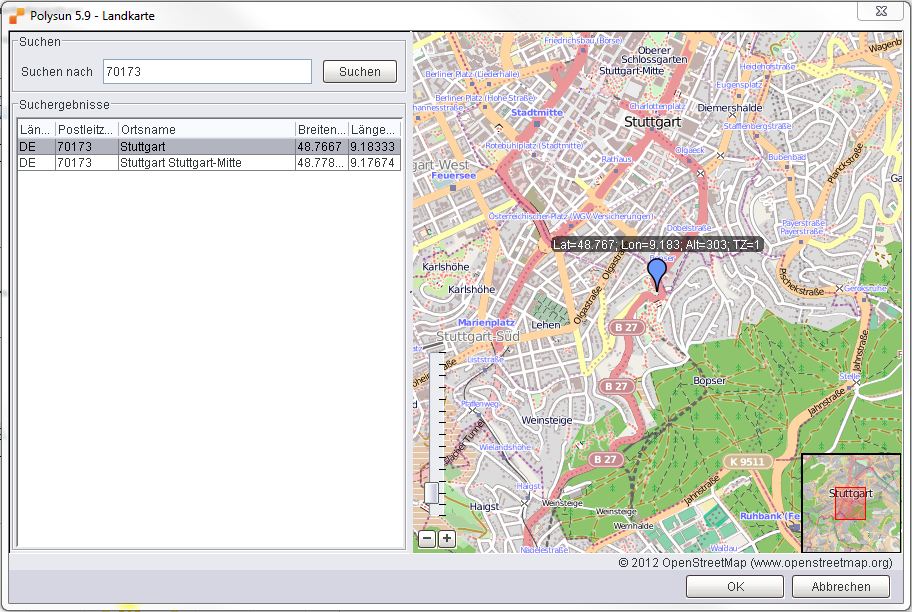Confirm with the OK button
Viewport: 912px width, 612px height.
735,586
